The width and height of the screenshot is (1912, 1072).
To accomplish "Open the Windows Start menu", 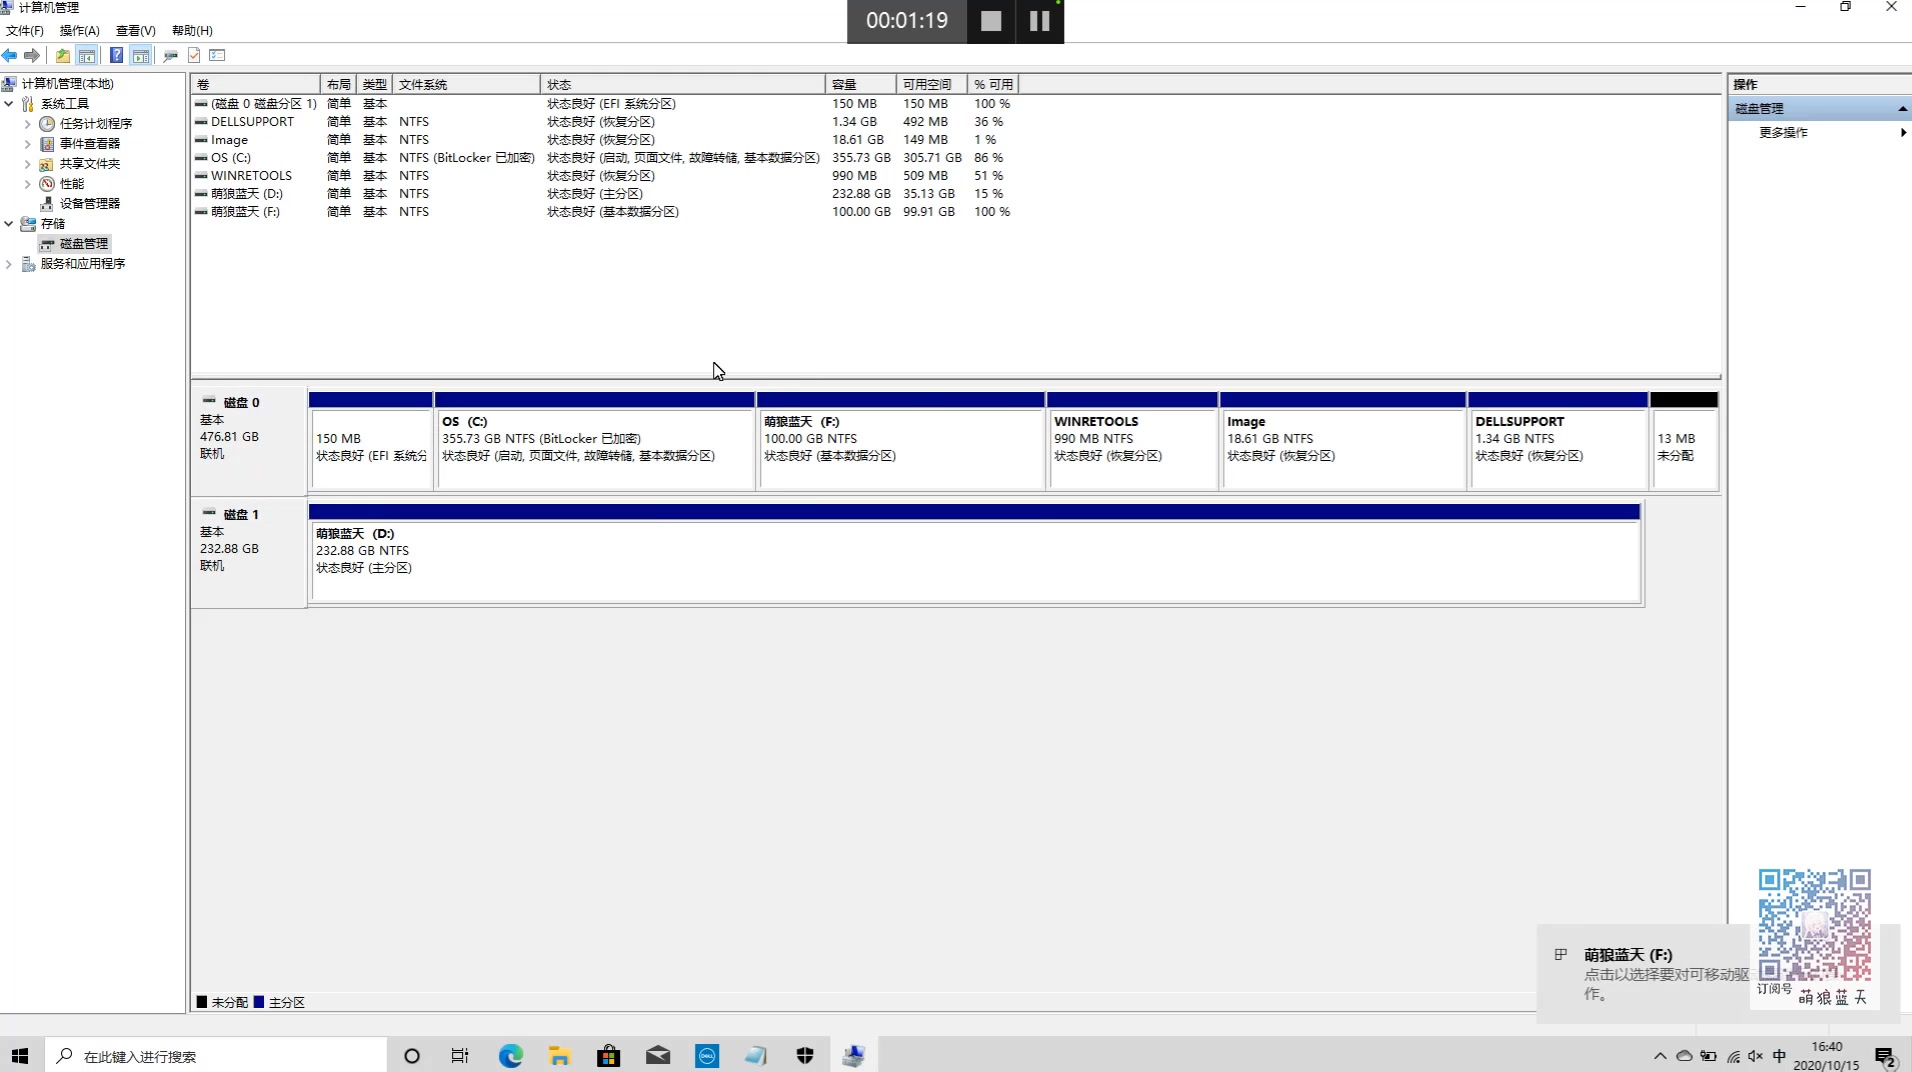I will [x=20, y=1056].
